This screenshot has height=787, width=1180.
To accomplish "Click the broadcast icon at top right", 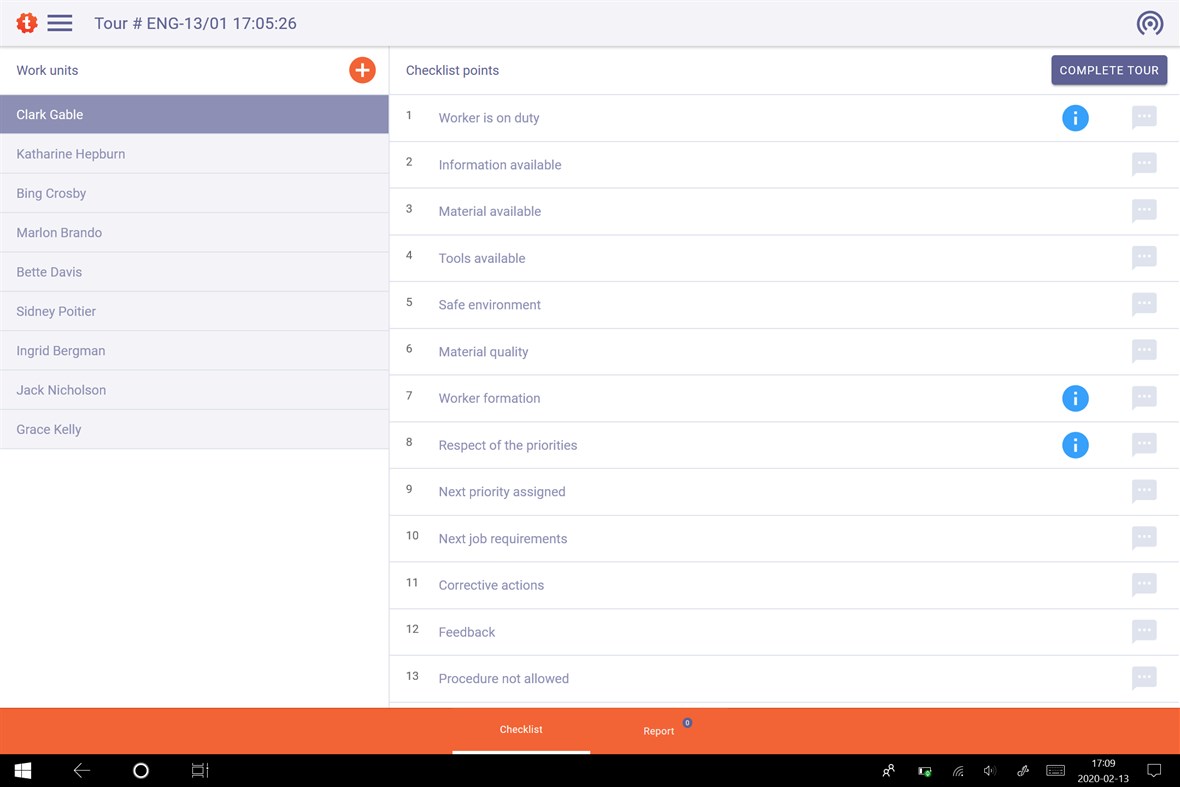I will [x=1149, y=22].
